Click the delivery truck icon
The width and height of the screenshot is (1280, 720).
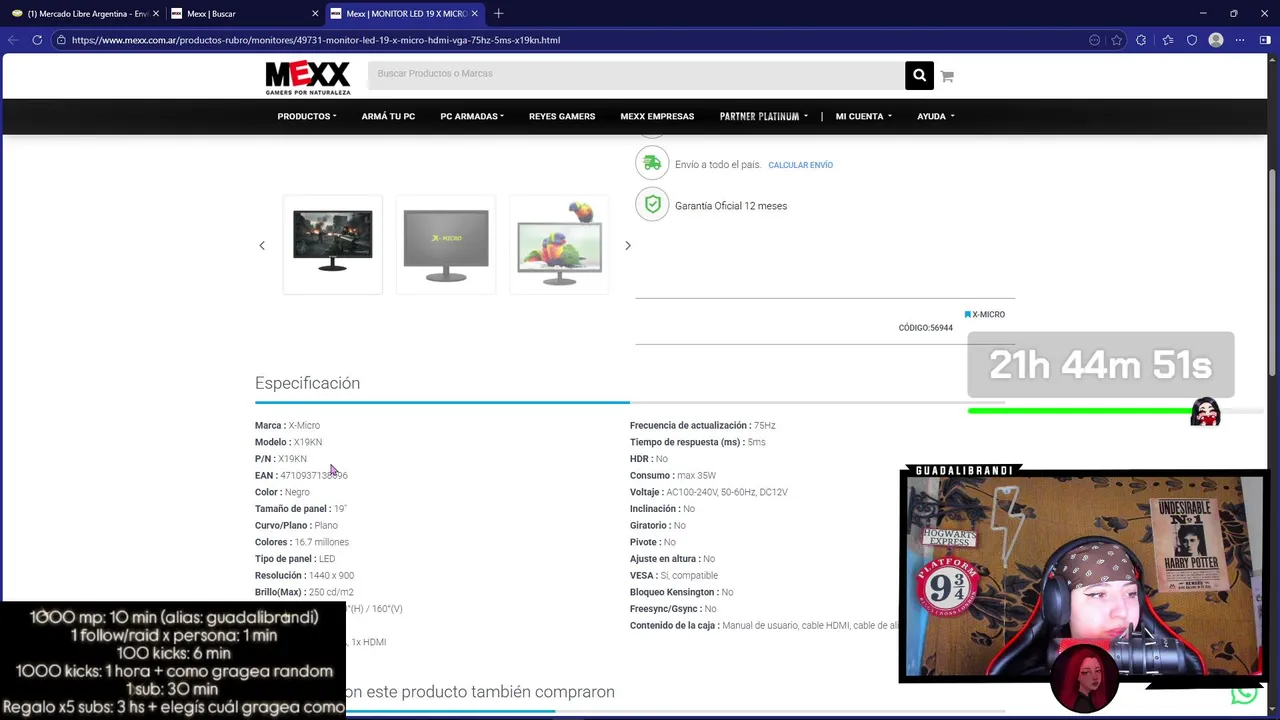coord(652,163)
